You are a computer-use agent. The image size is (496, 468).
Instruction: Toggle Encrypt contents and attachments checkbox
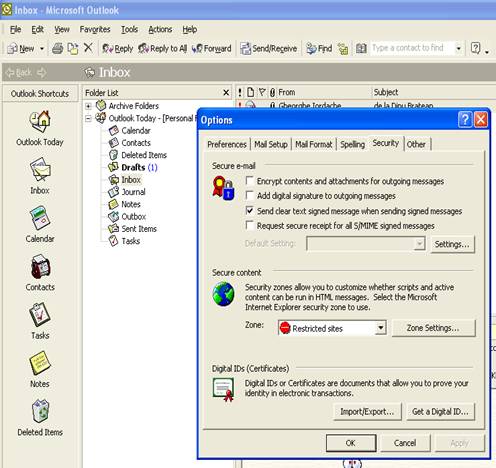coord(249,181)
